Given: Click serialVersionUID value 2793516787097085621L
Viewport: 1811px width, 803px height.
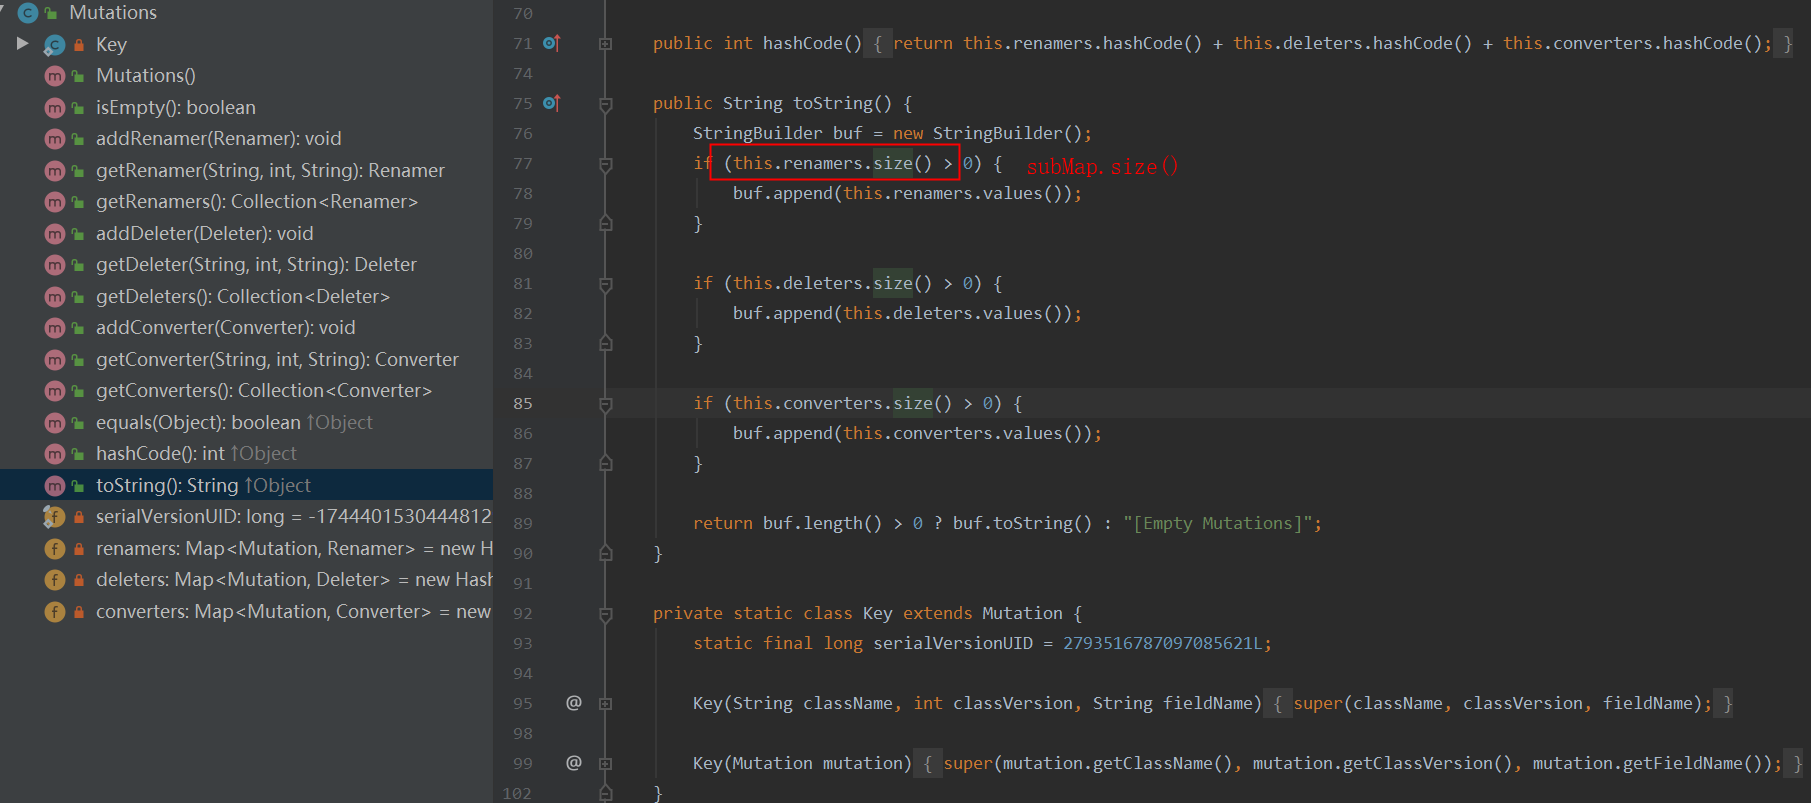Looking at the screenshot, I should pyautogui.click(x=1162, y=644).
